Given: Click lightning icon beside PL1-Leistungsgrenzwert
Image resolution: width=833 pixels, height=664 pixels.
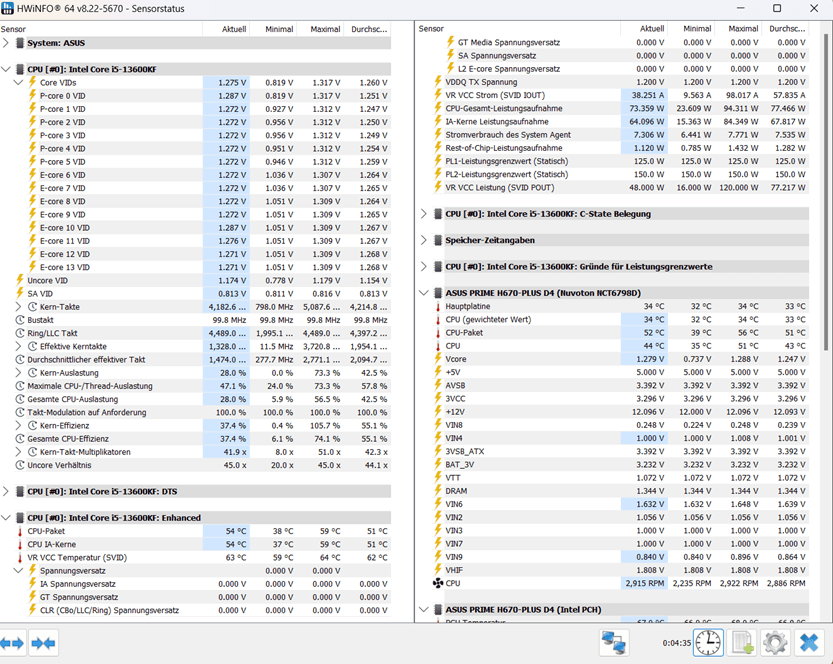Looking at the screenshot, I should click(x=438, y=161).
